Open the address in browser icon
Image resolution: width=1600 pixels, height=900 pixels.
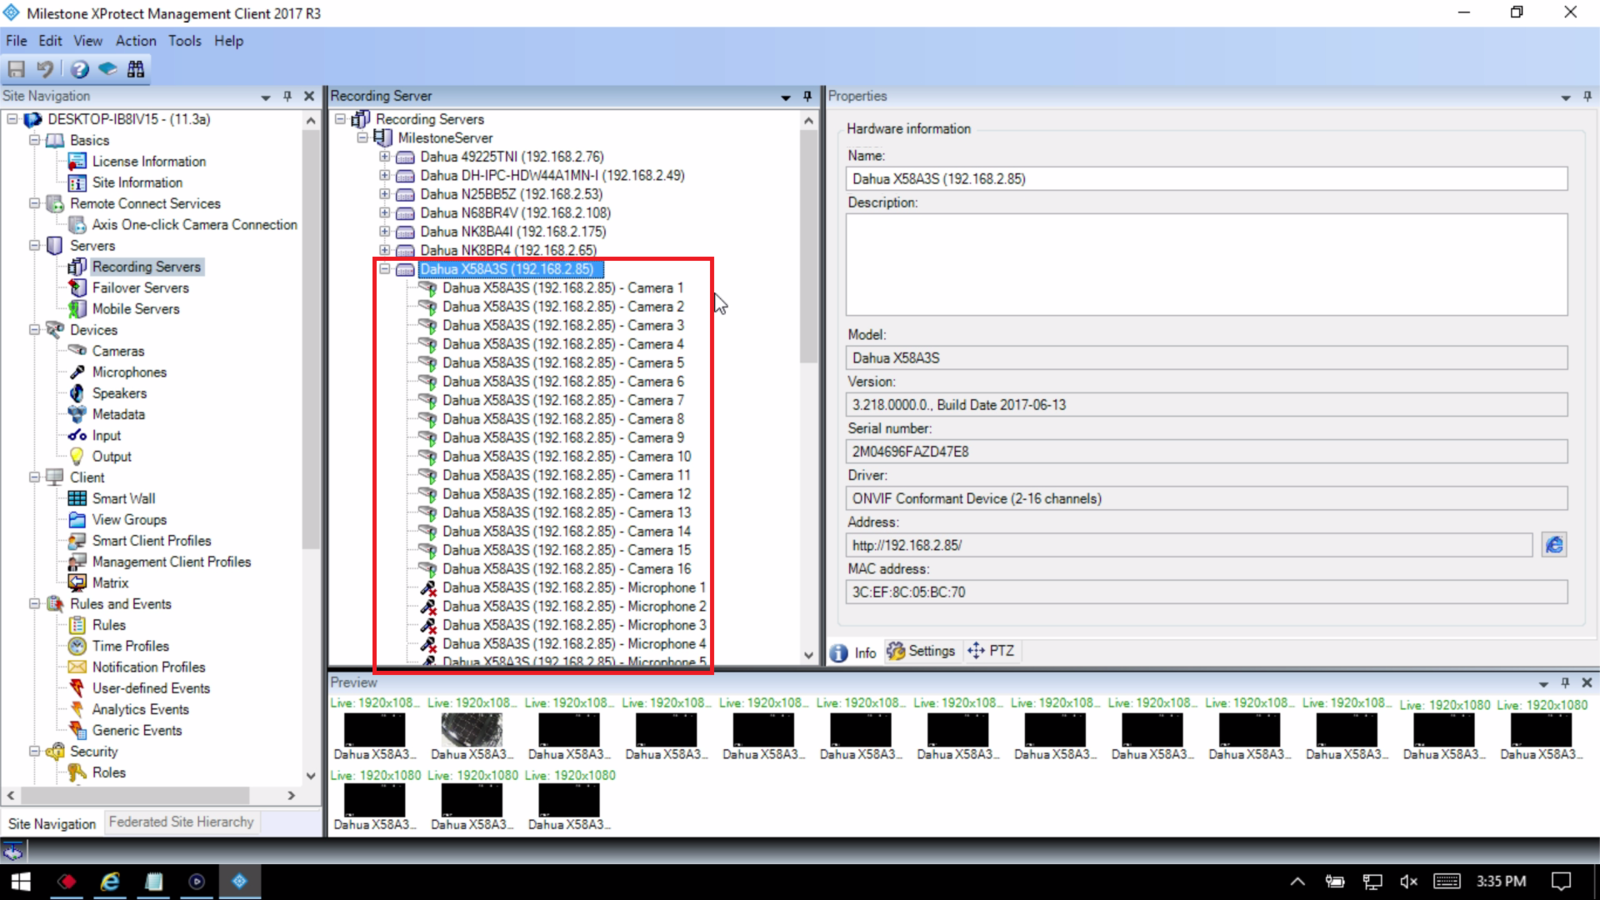(x=1553, y=545)
